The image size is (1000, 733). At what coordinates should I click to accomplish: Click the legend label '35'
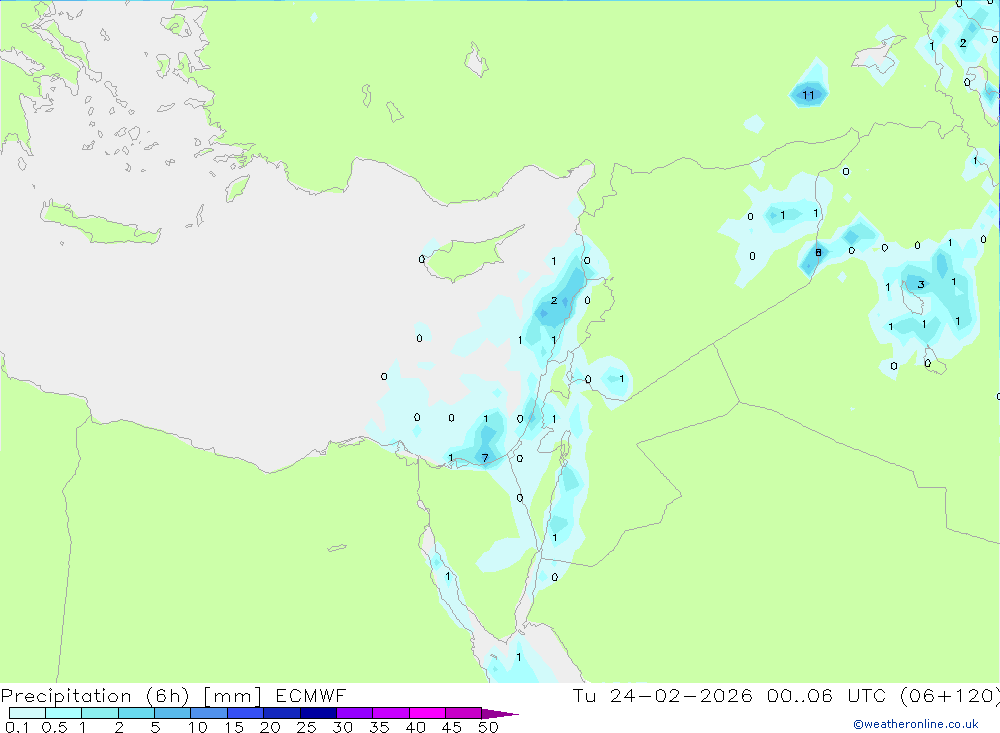pos(379,727)
